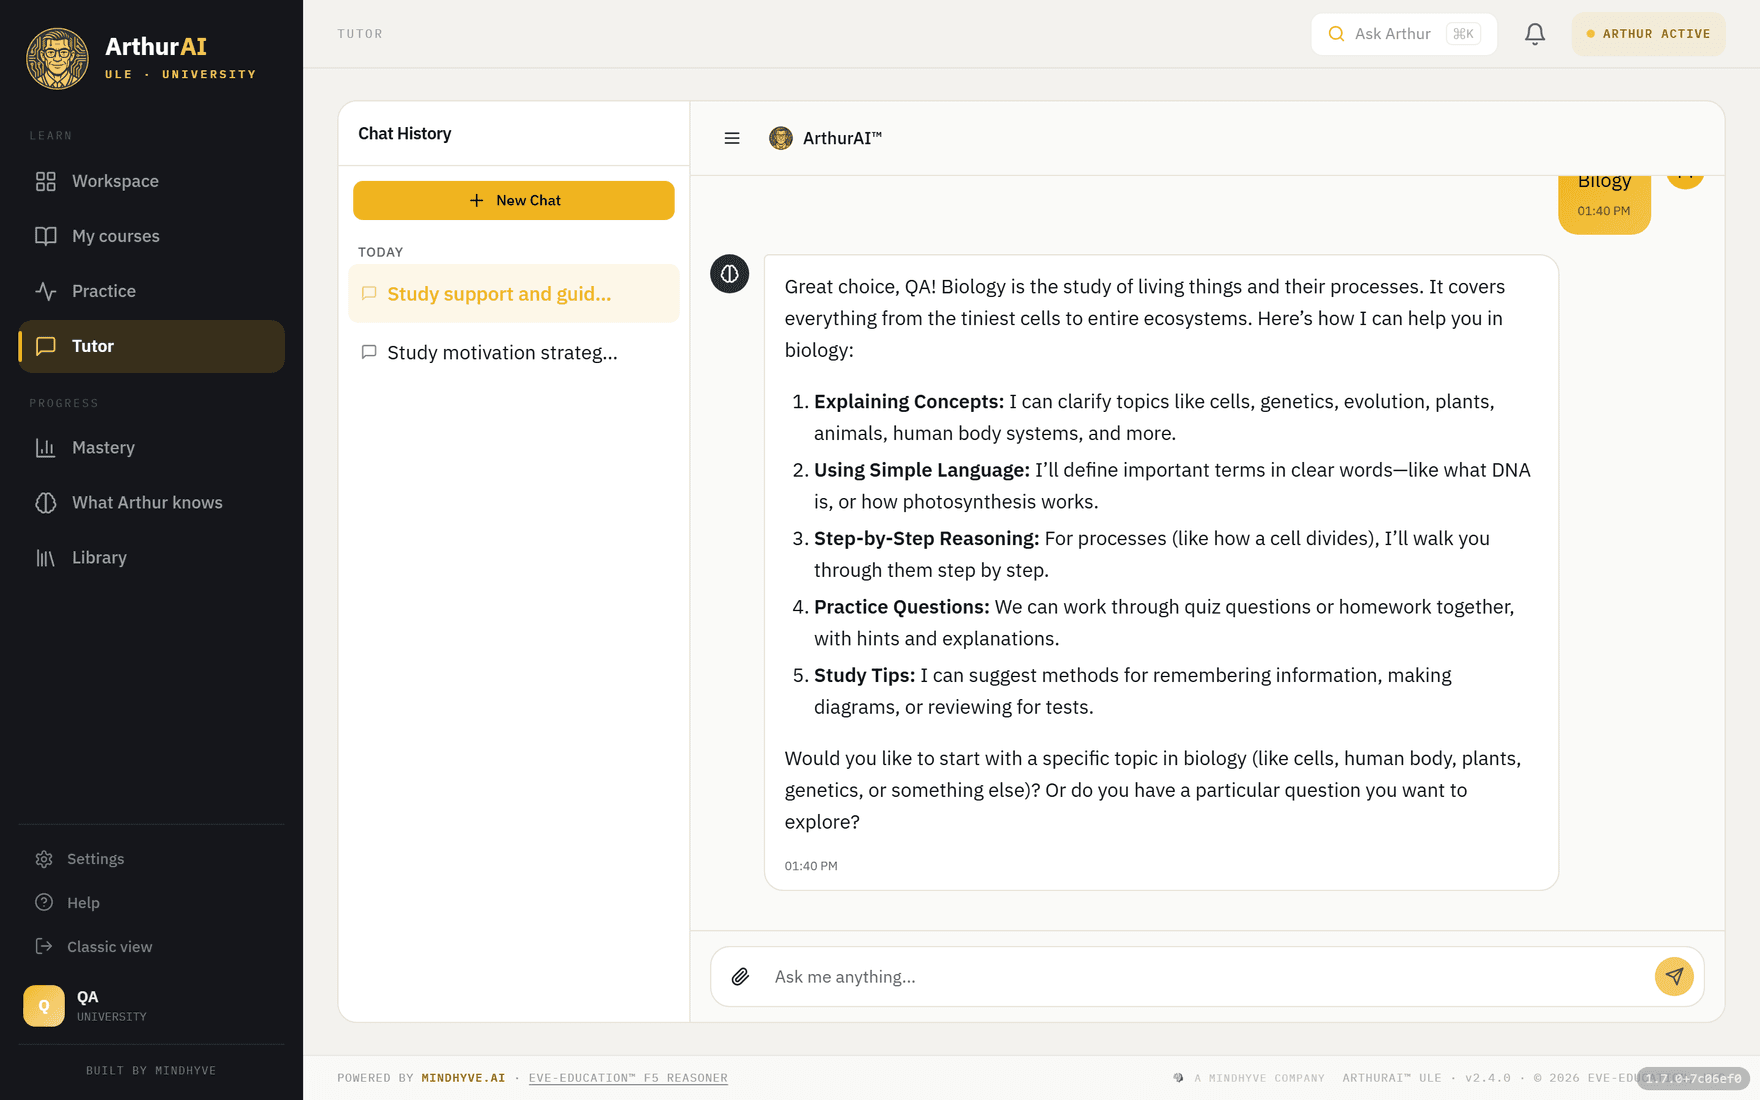This screenshot has width=1760, height=1100.
Task: Open notifications bell
Action: (x=1535, y=34)
